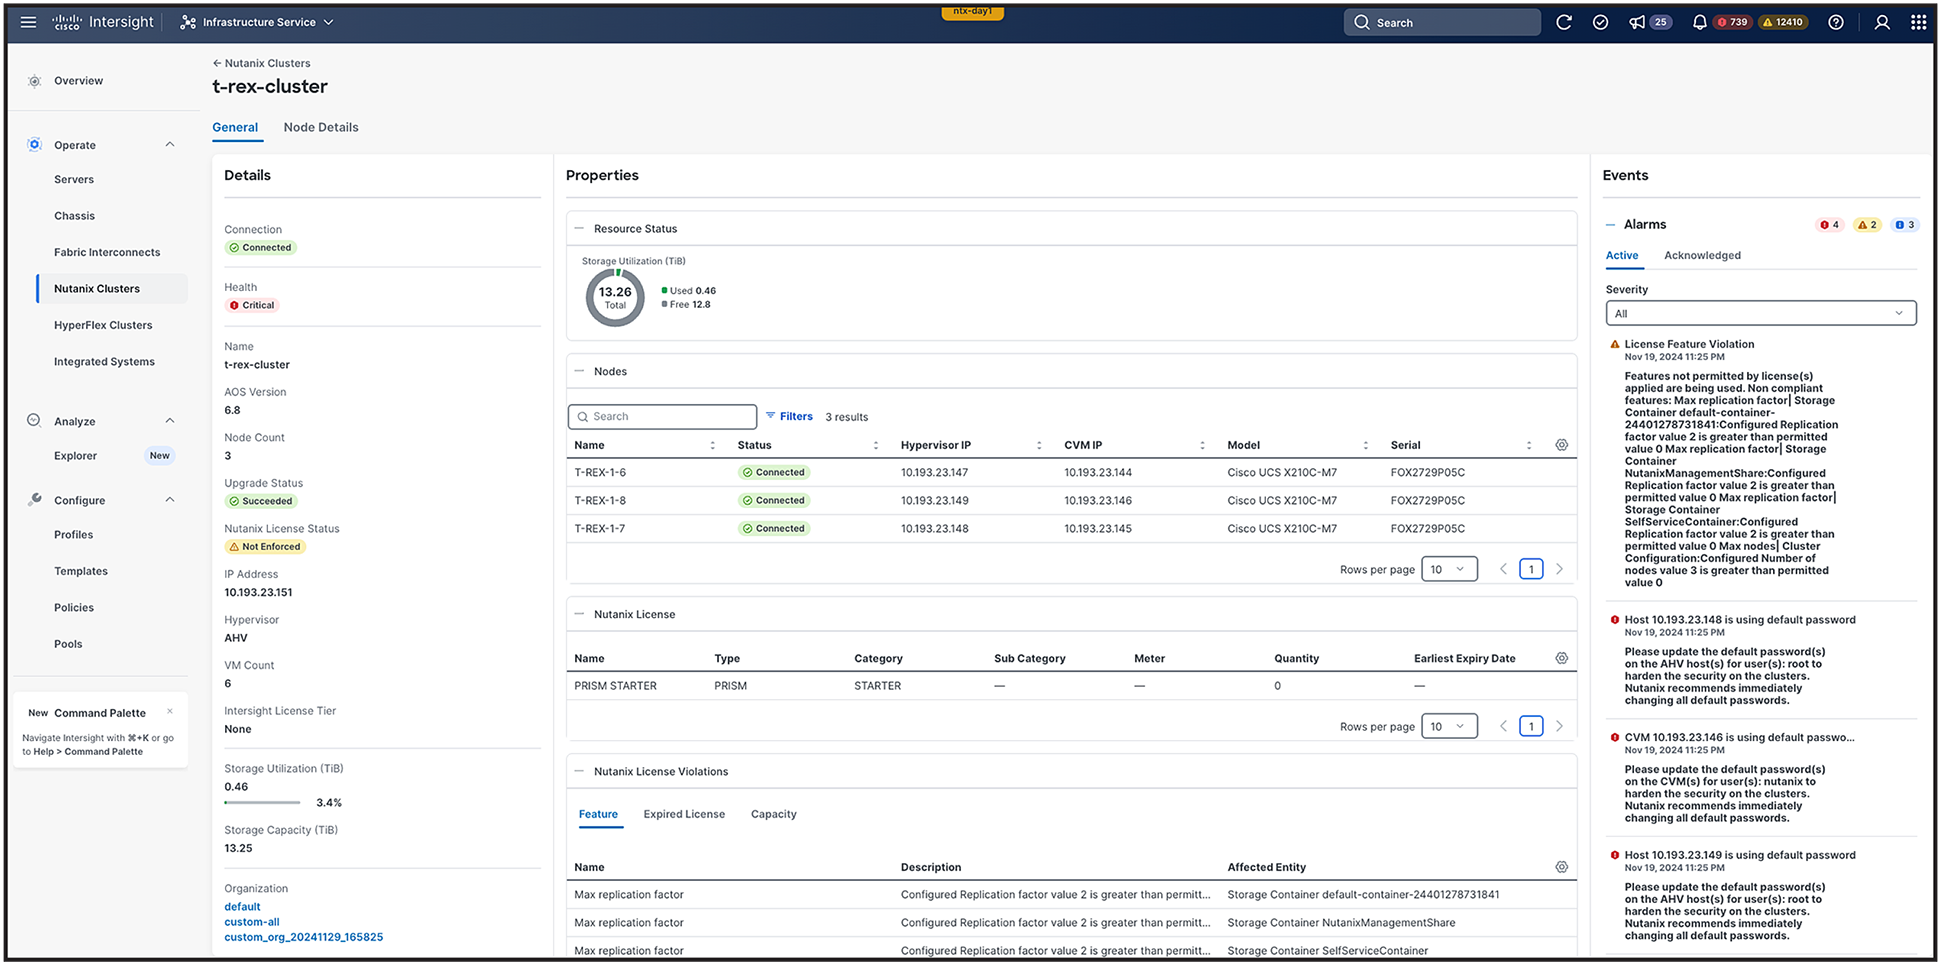Open the help question mark icon
Viewport: 1941px width, 965px height.
click(1836, 22)
